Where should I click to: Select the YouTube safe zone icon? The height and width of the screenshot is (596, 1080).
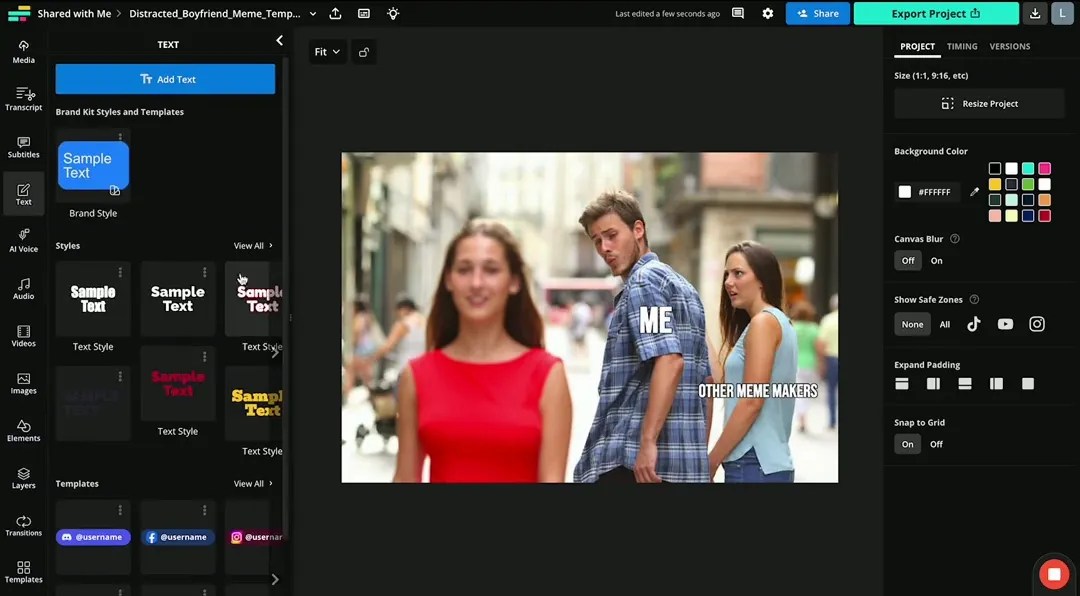point(1005,324)
